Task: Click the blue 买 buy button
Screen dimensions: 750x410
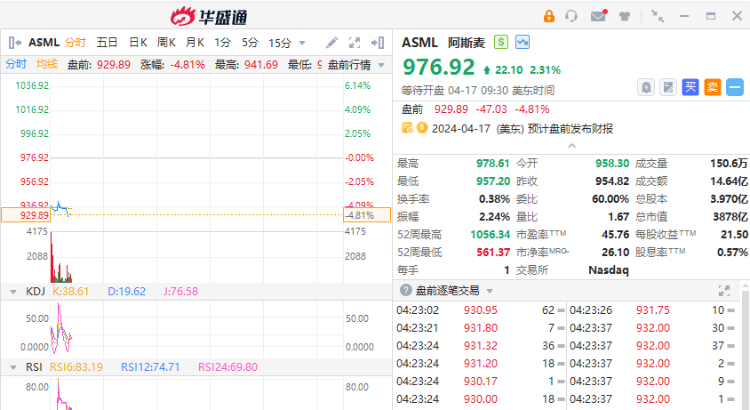Action: 690,88
